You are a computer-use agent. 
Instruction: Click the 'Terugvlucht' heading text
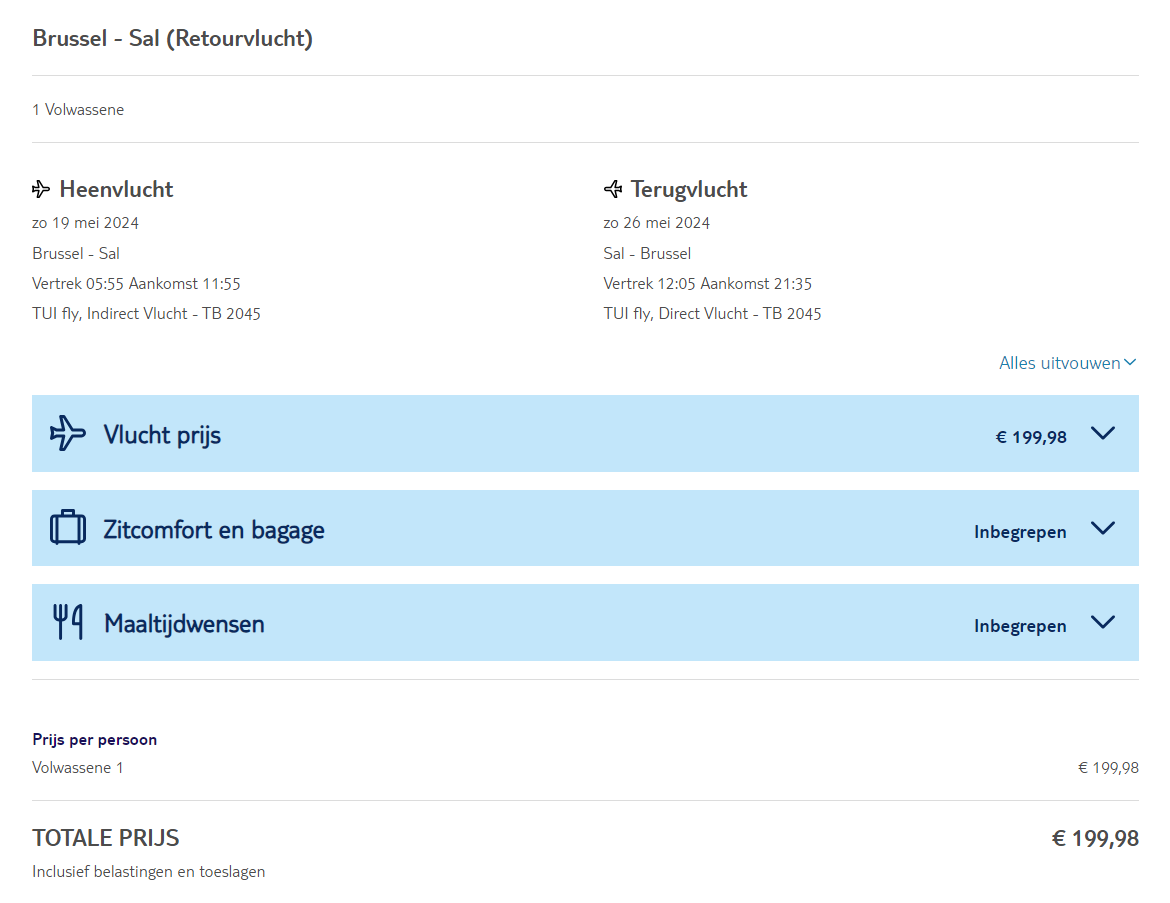click(689, 189)
